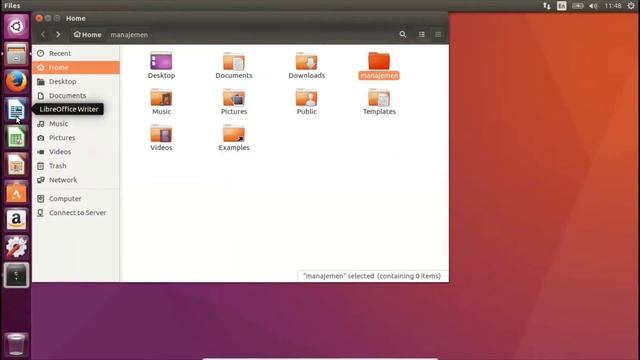Launch Firefox from the launcher
Screen dimensions: 640x360
click(x=16, y=81)
